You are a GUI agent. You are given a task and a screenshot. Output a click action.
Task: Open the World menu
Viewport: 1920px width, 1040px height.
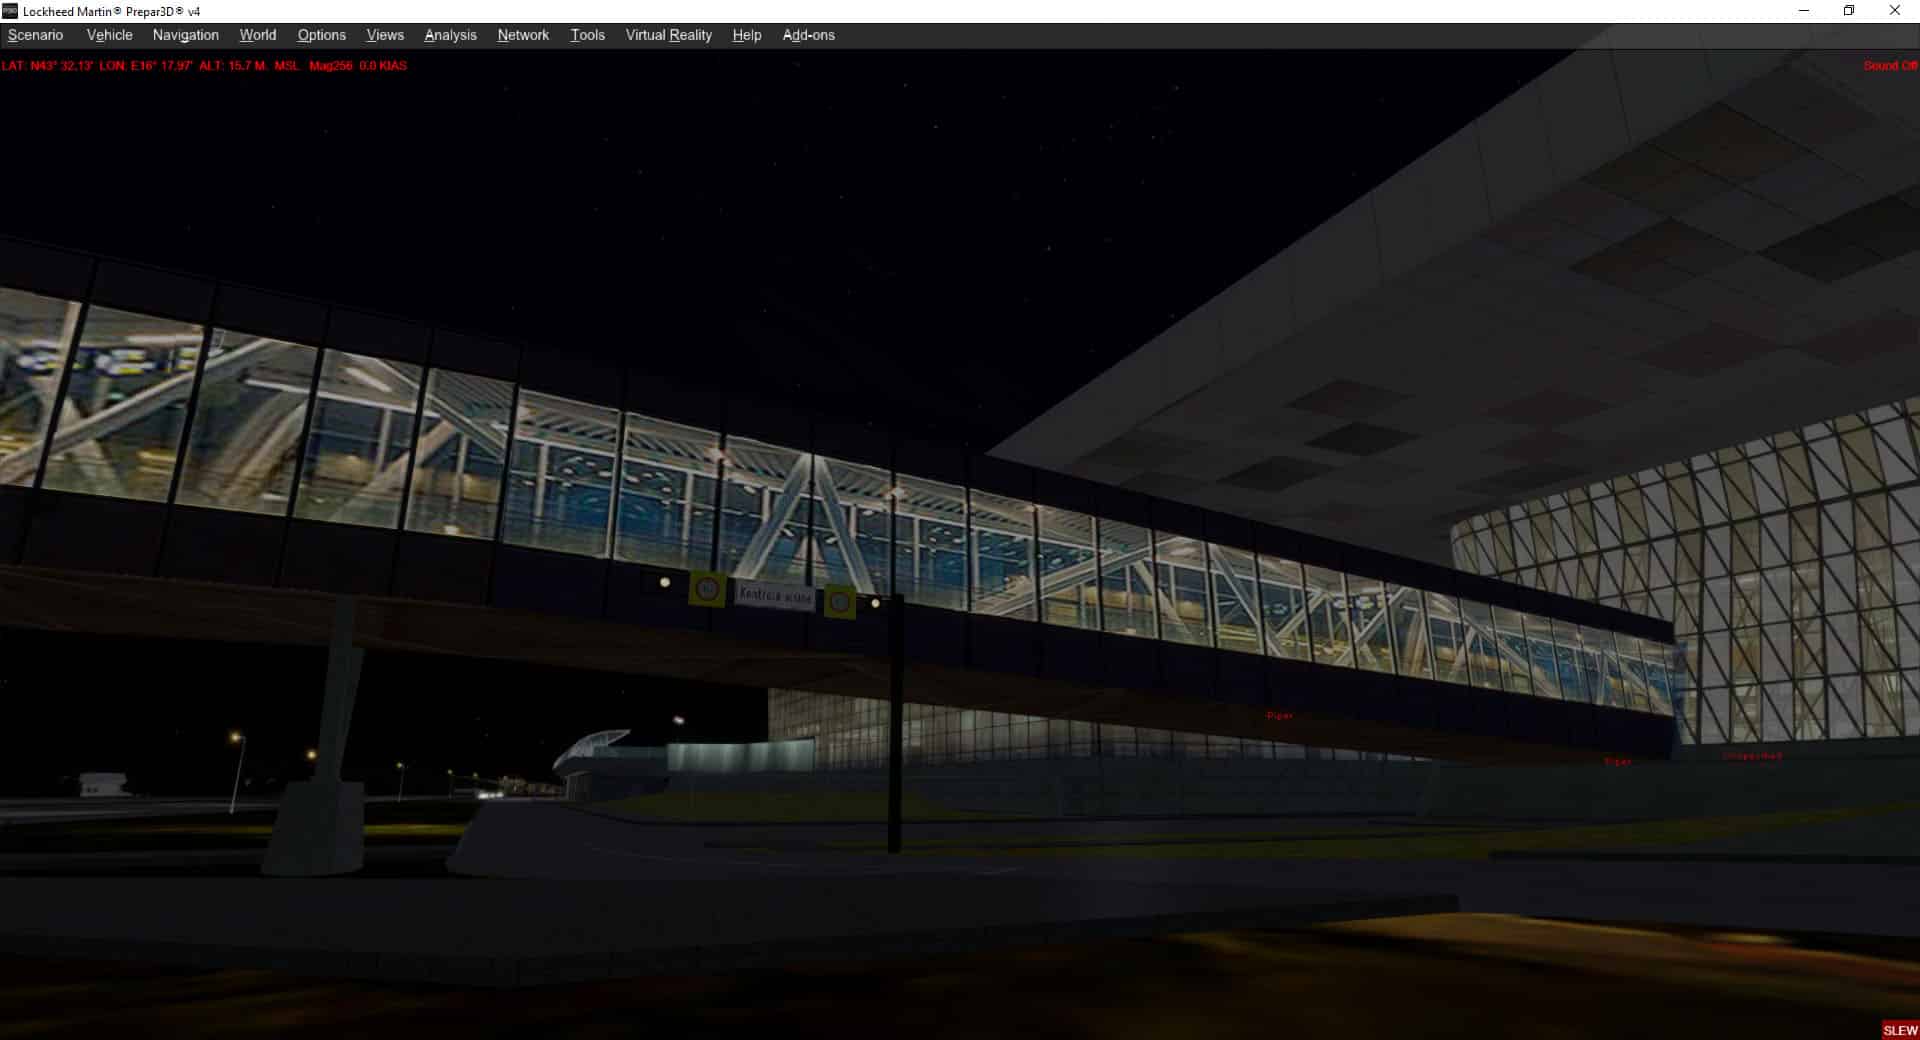click(x=257, y=35)
